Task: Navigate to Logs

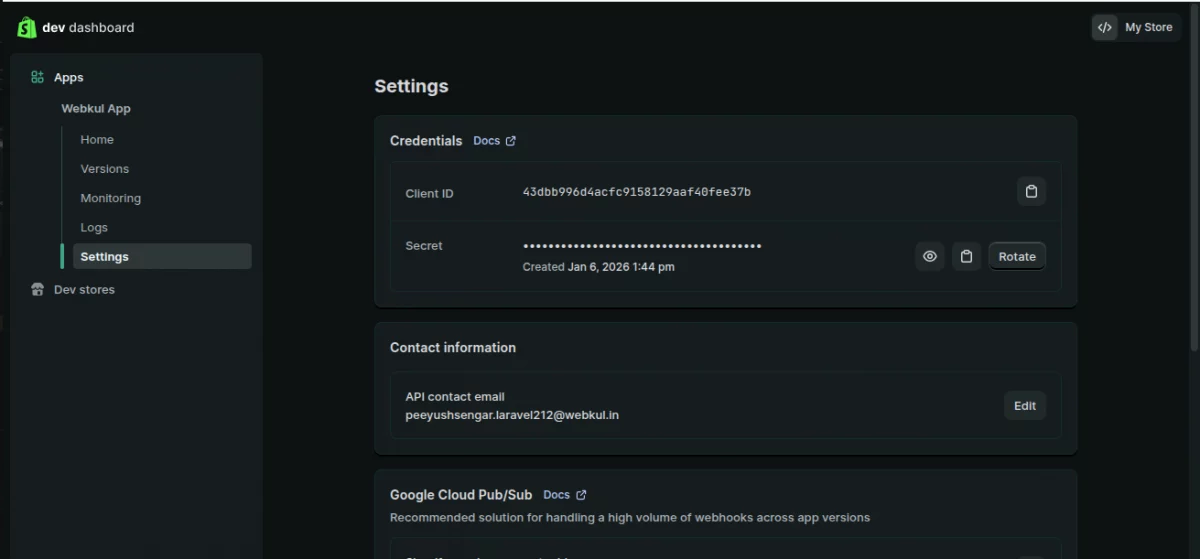Action: click(94, 228)
